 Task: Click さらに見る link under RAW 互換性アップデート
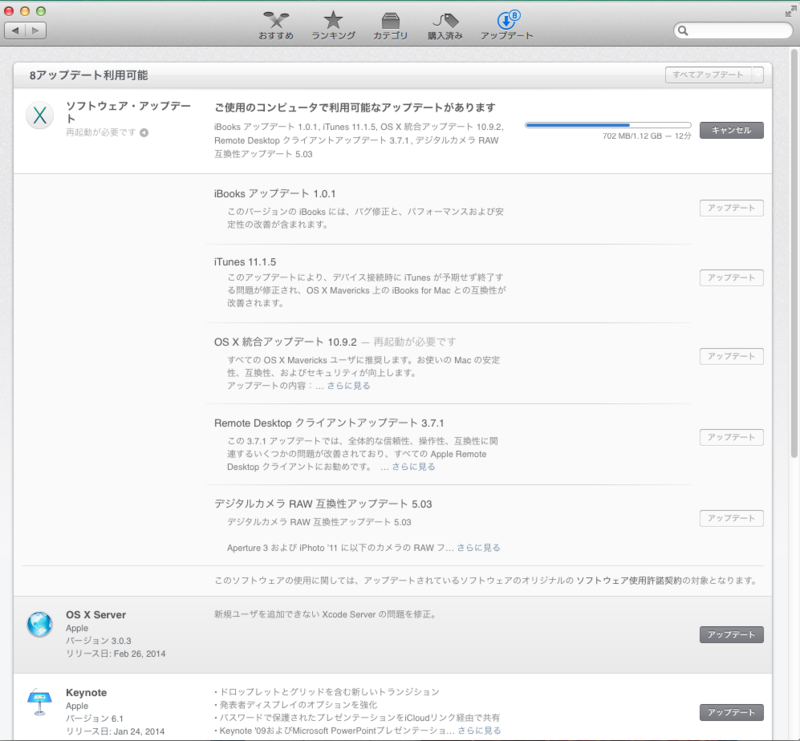click(478, 548)
